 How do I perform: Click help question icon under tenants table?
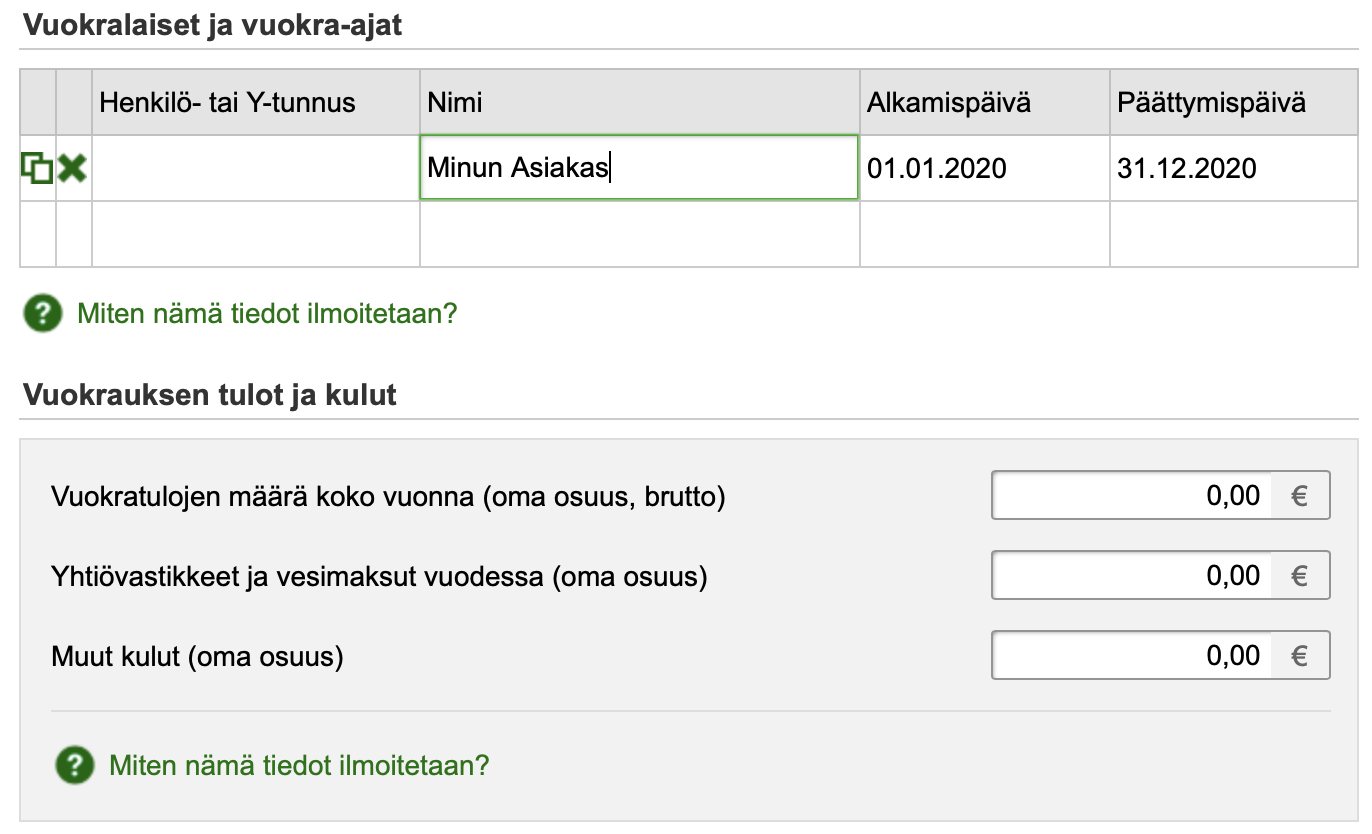click(41, 314)
